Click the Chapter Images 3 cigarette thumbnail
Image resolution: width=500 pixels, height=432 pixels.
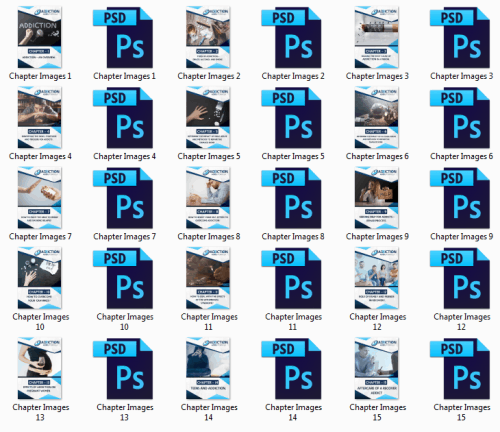377,37
